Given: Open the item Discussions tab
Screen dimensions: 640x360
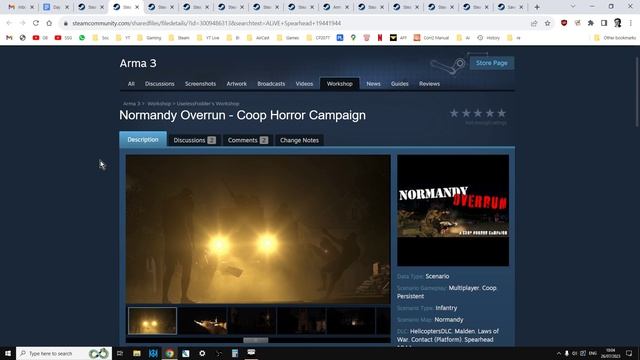Looking at the screenshot, I should coord(194,140).
